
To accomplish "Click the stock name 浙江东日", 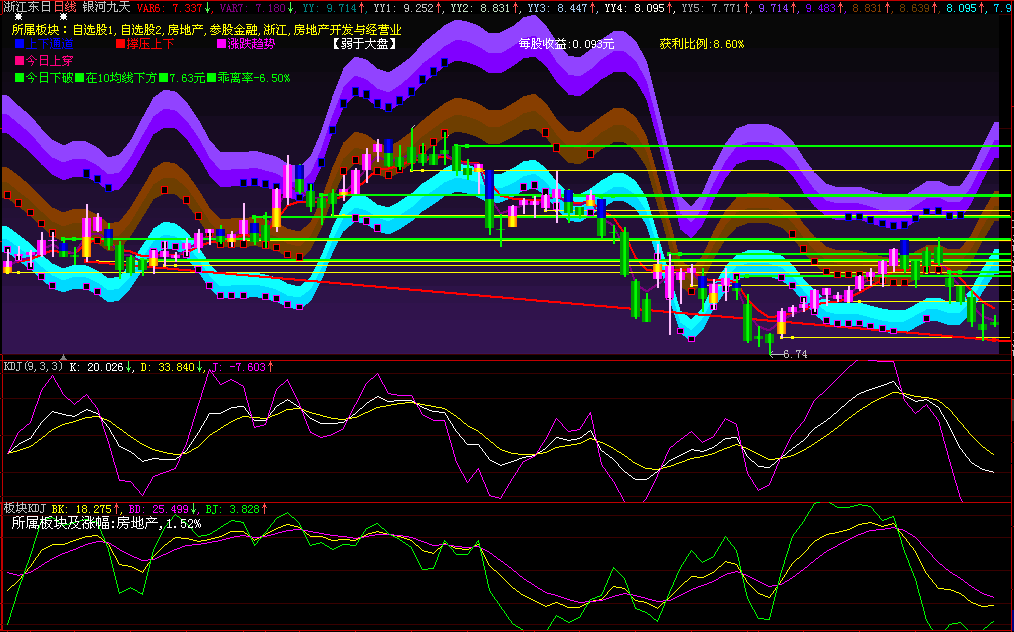I will pos(26,7).
